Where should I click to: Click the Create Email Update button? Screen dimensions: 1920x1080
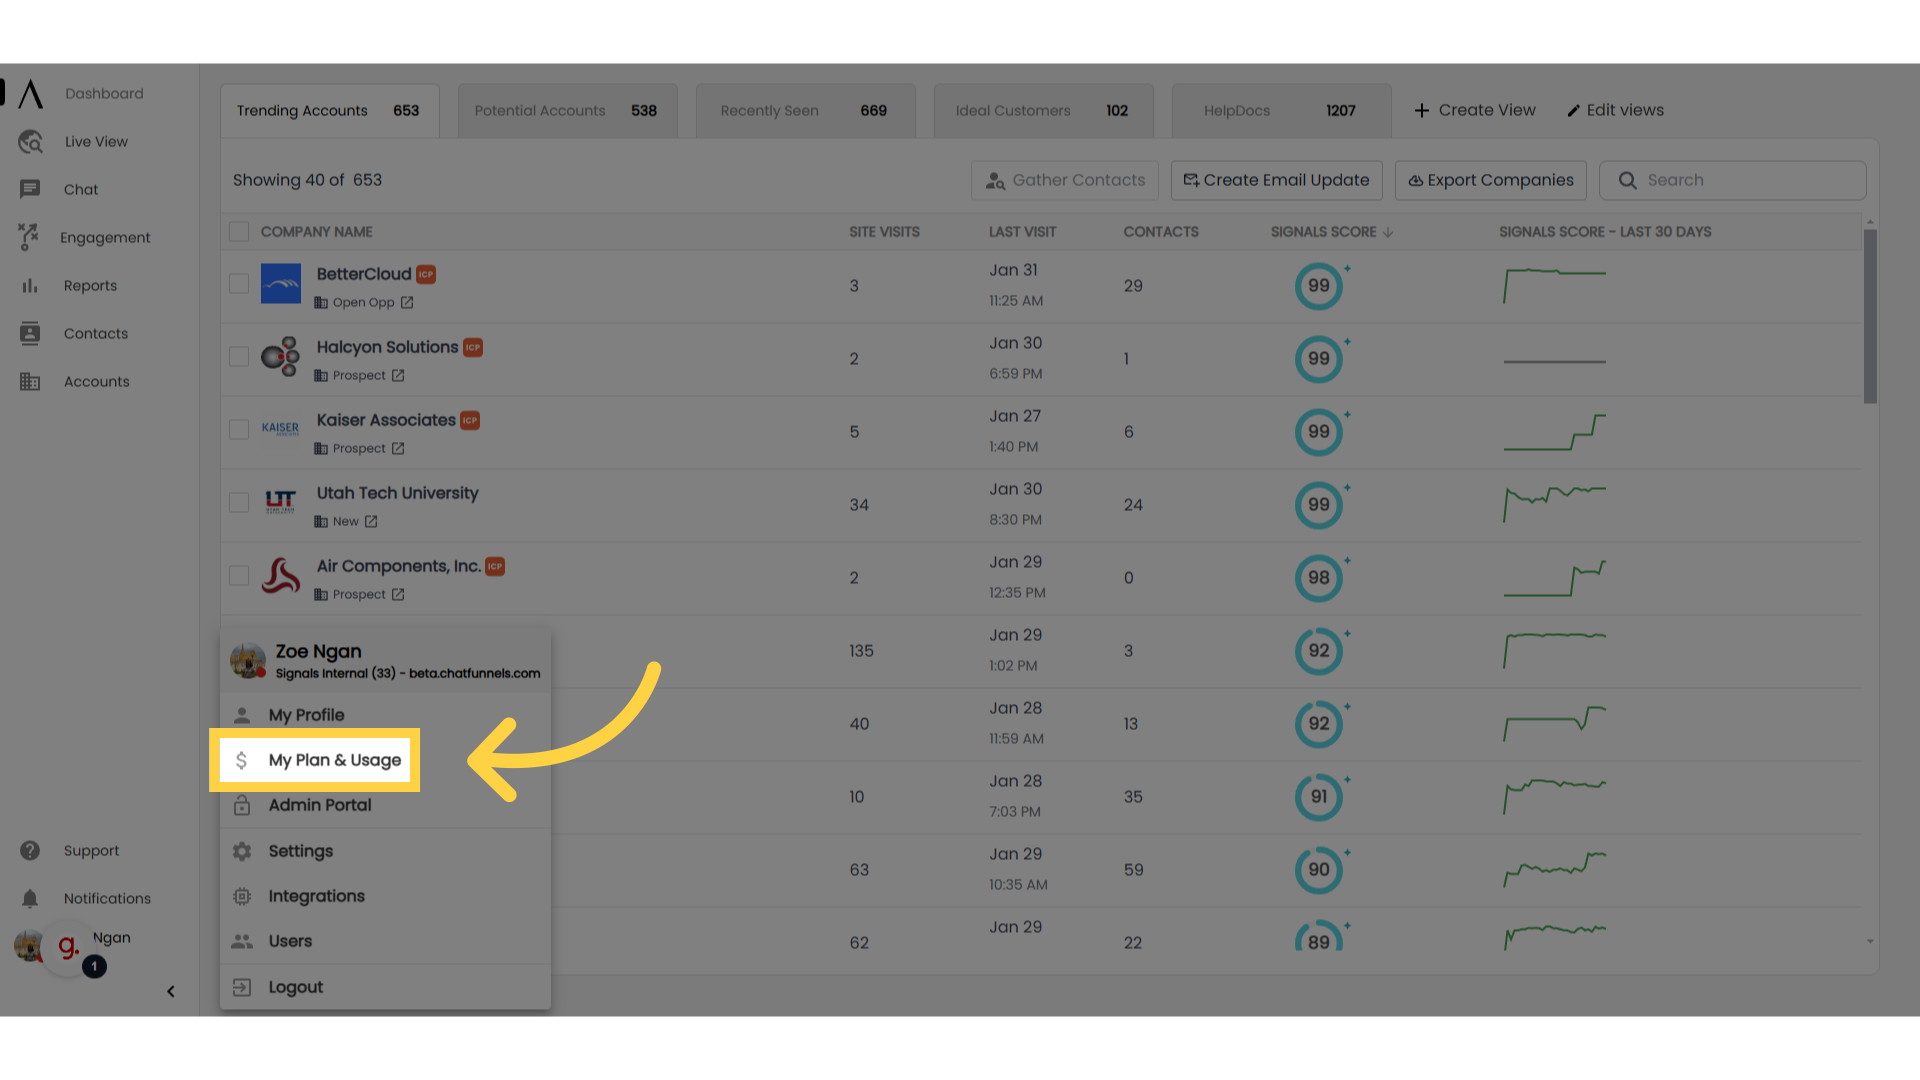tap(1276, 180)
